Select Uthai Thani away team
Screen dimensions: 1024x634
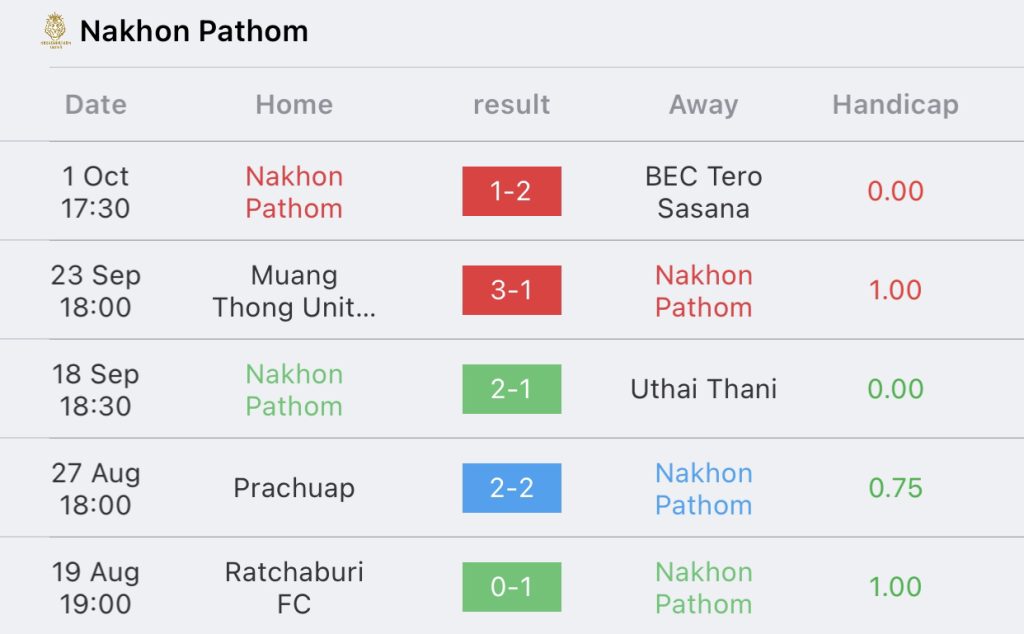703,389
